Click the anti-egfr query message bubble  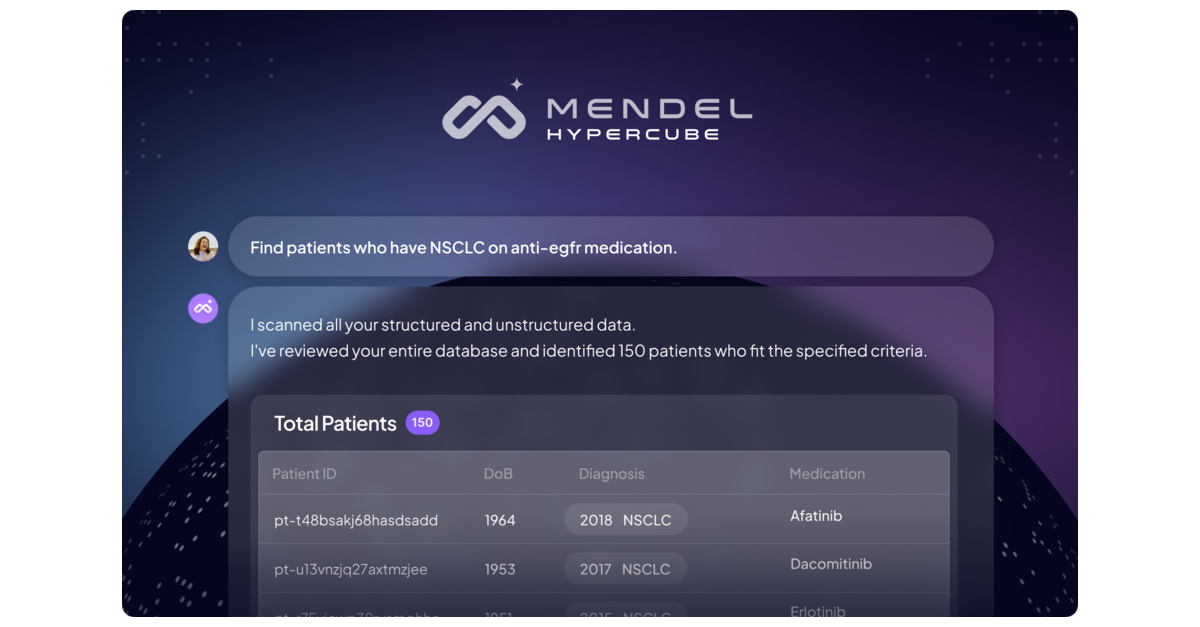[x=612, y=247]
